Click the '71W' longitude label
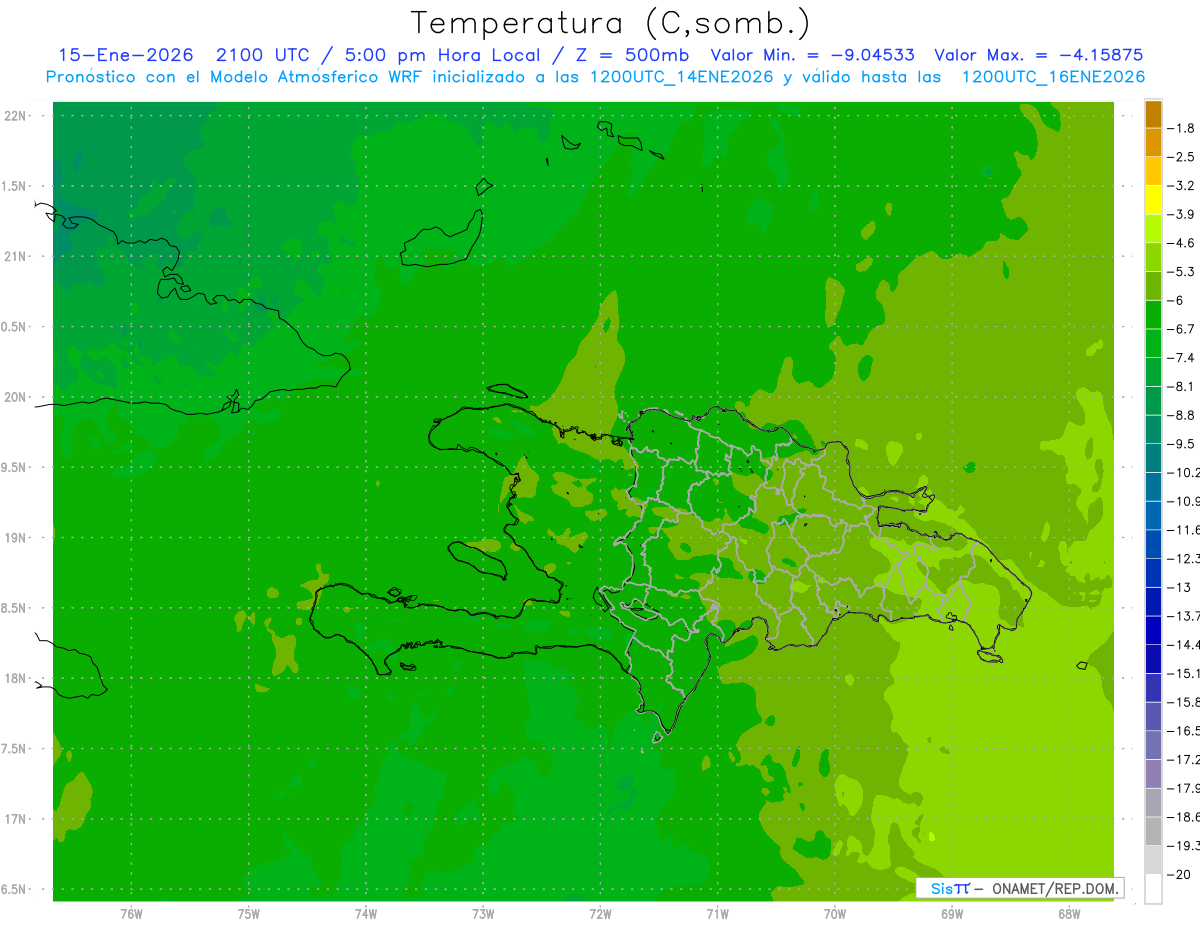Screen dimensions: 1200x927 coord(717,914)
